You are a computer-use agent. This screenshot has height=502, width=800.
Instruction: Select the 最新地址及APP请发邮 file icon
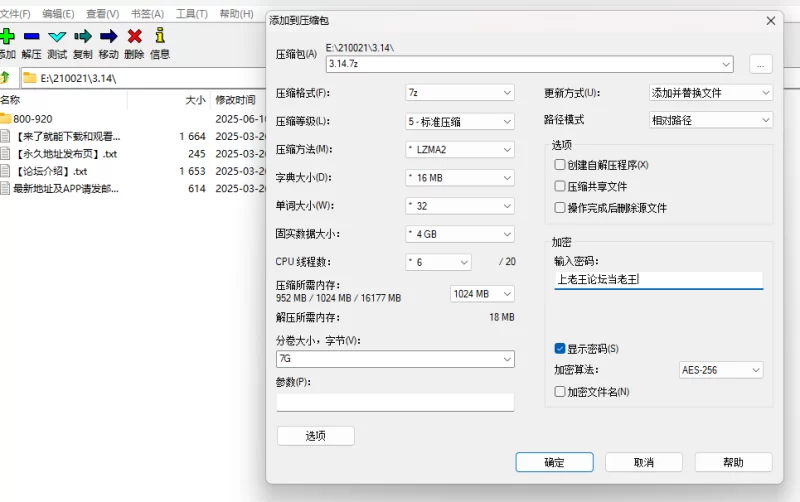pyautogui.click(x=5, y=188)
